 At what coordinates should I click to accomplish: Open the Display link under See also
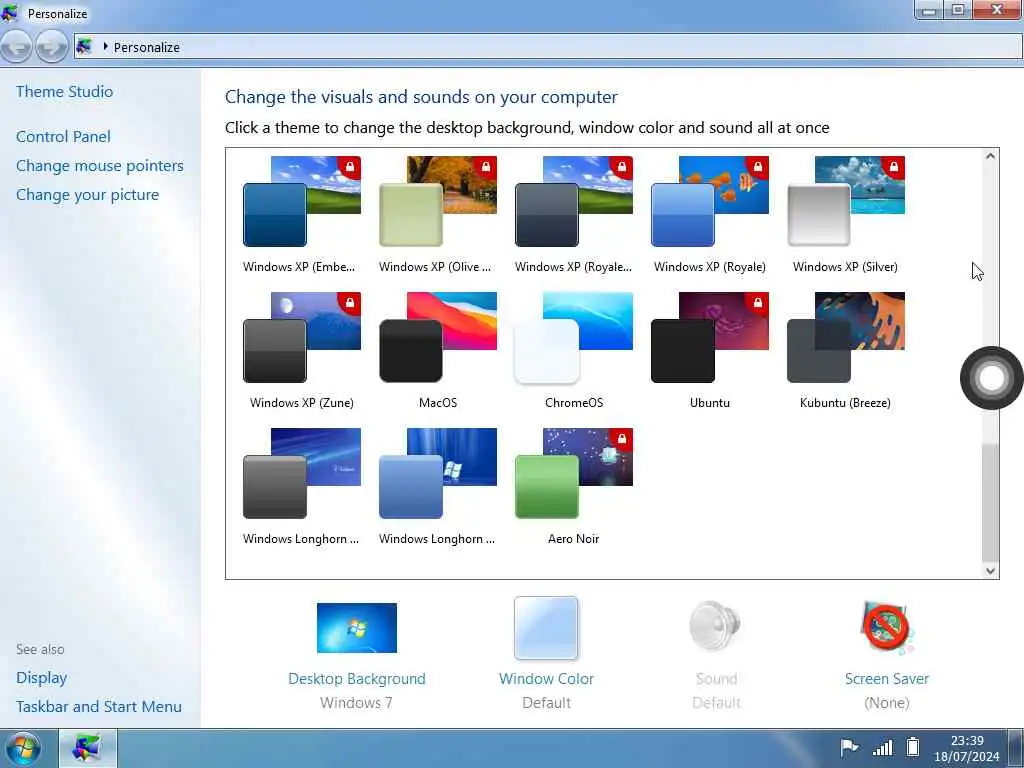[42, 678]
